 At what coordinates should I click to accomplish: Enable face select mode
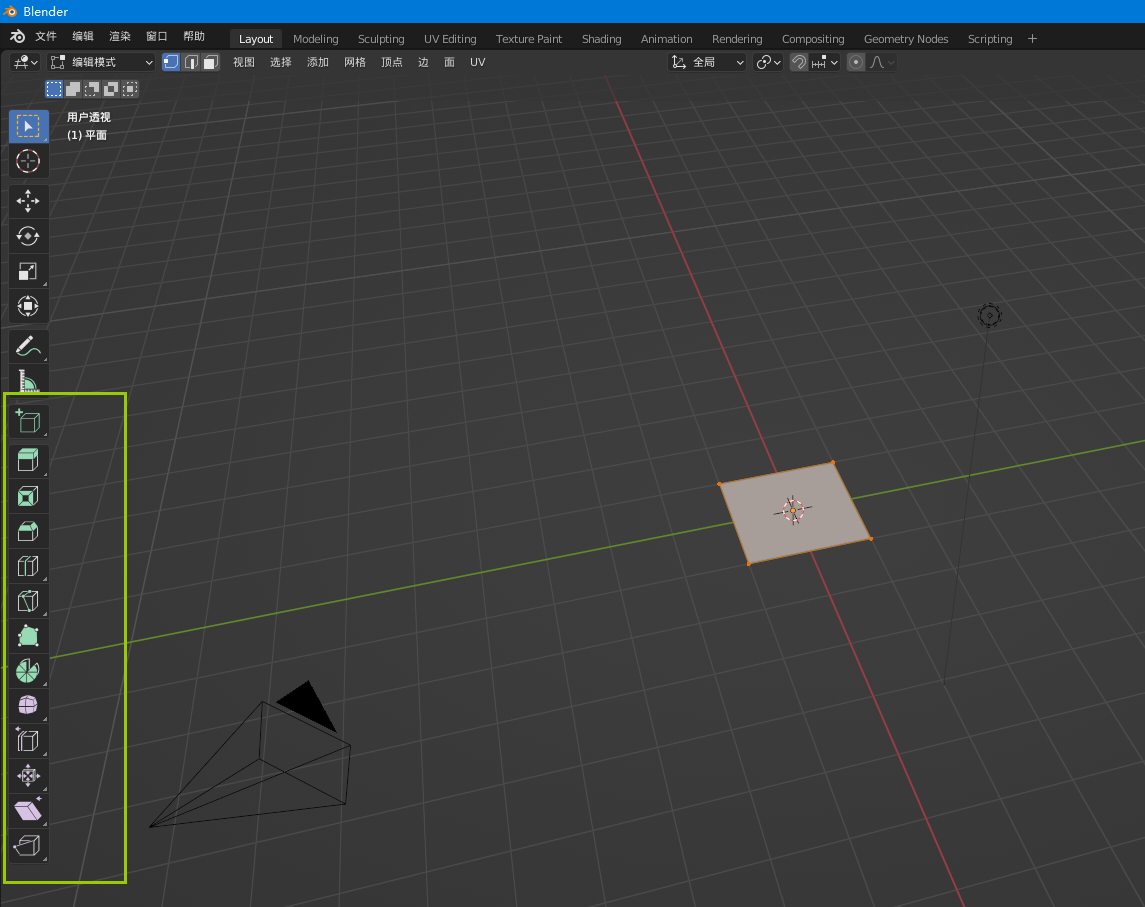[x=211, y=62]
